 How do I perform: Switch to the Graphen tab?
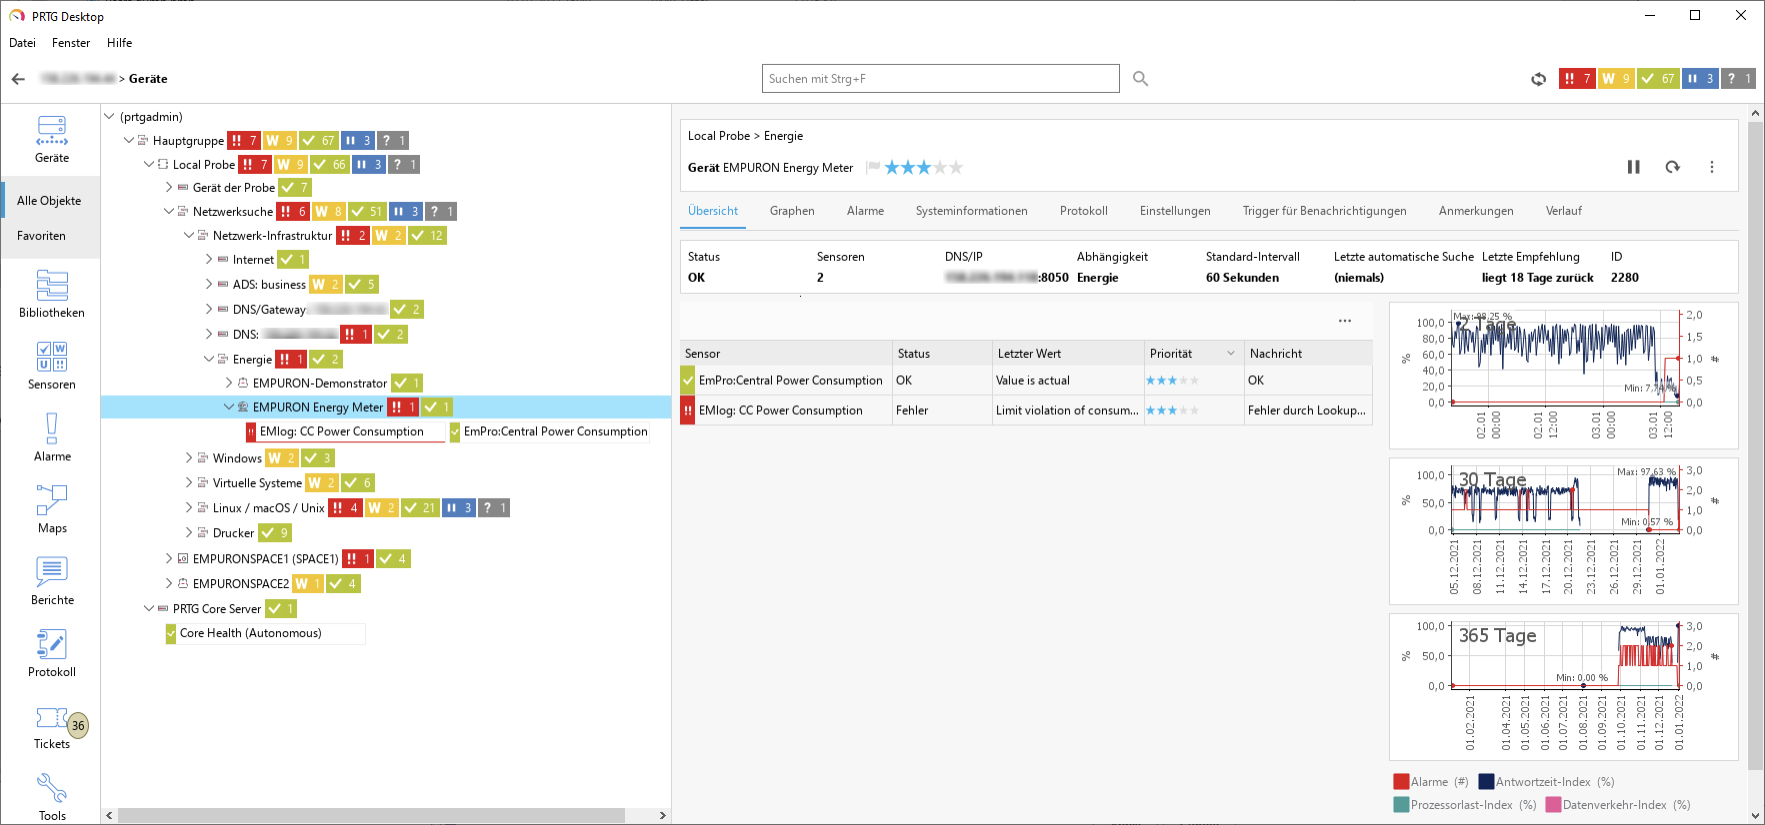click(x=791, y=211)
